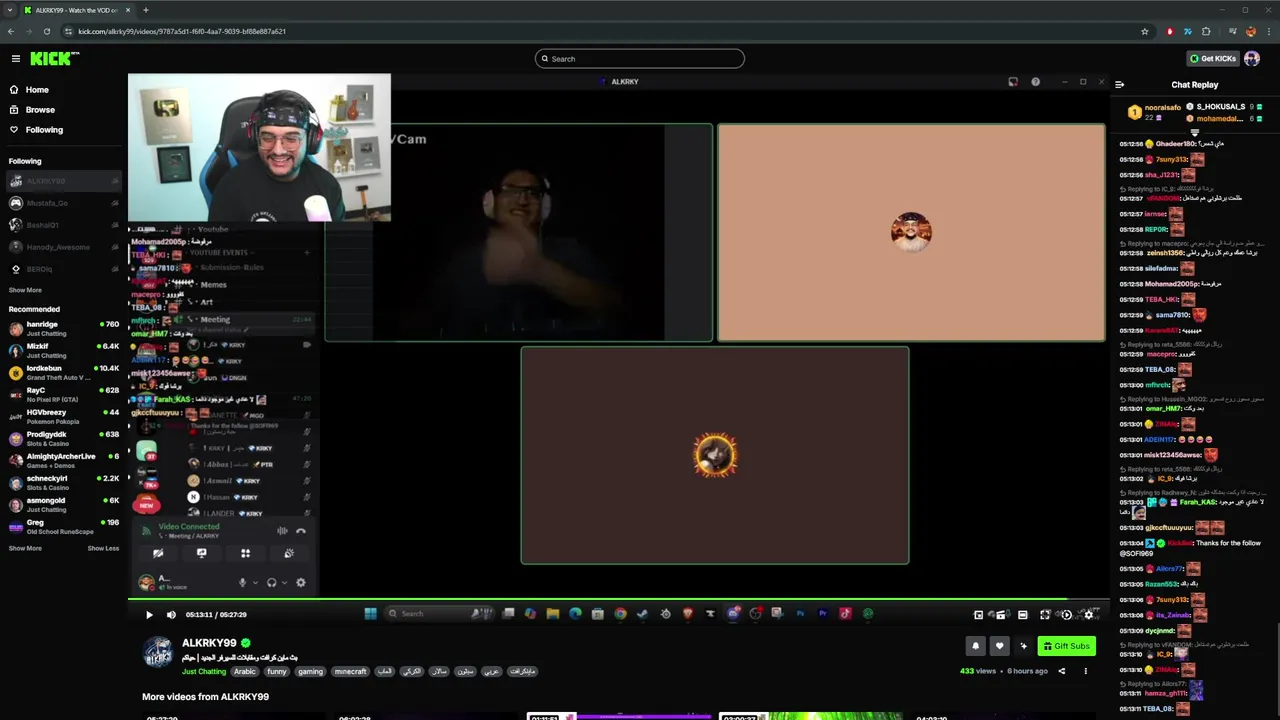Click the subscribe sparkle icon beside Gift Subs
The height and width of the screenshot is (720, 1280).
click(x=1023, y=646)
